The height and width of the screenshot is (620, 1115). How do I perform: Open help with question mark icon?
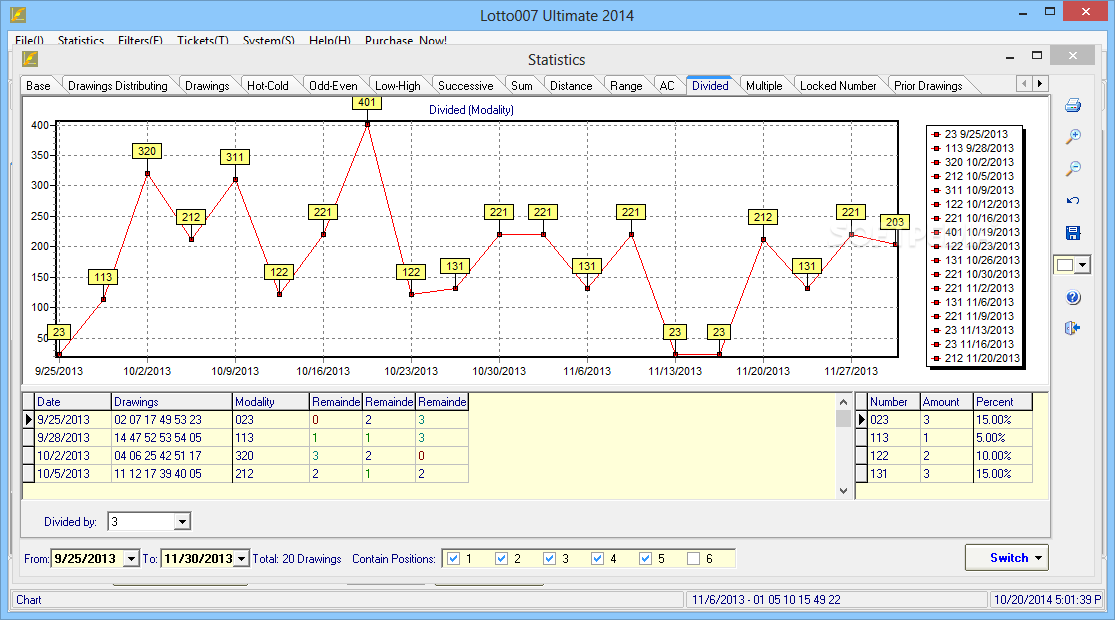click(x=1073, y=298)
